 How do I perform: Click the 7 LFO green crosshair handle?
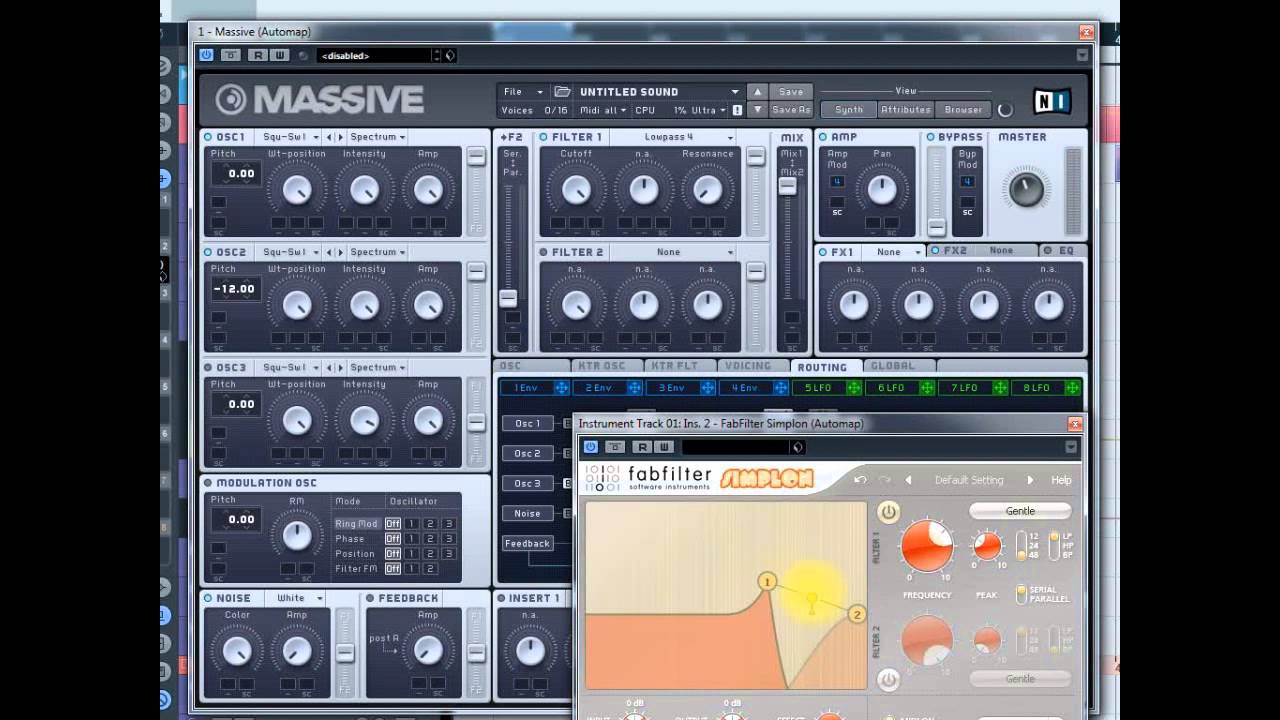[999, 388]
